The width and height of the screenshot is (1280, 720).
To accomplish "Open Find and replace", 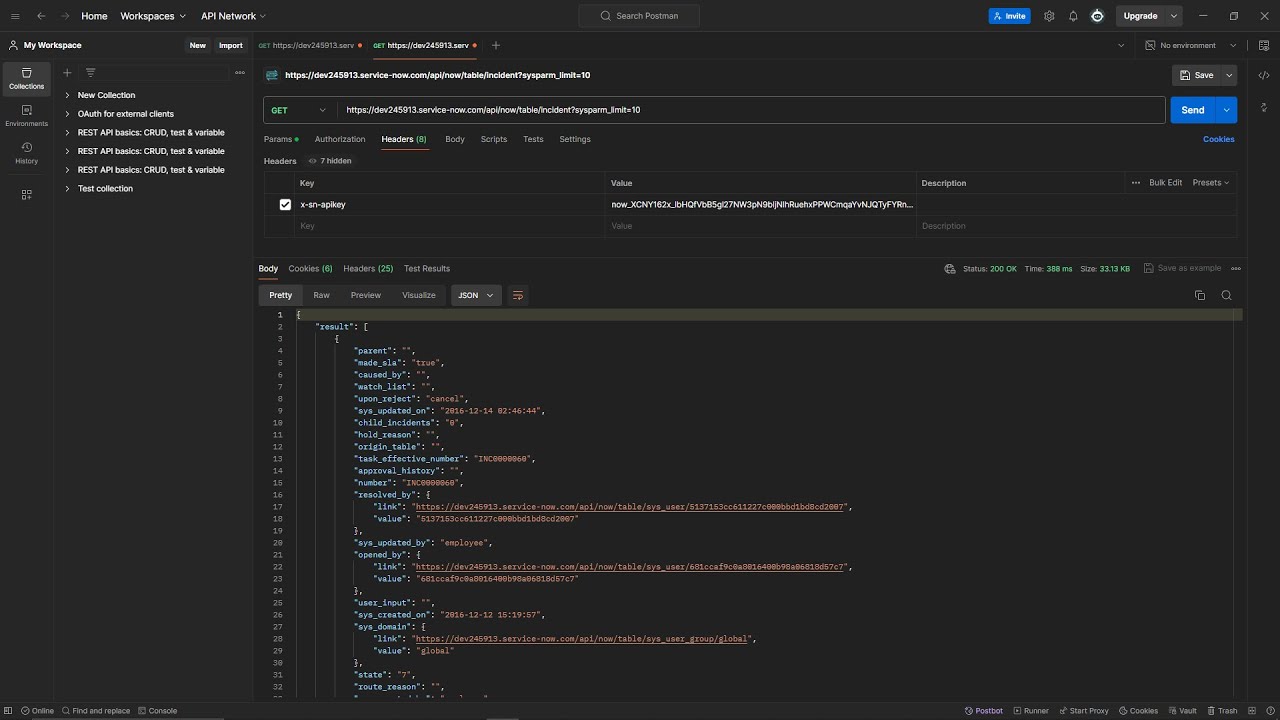I will pos(95,711).
